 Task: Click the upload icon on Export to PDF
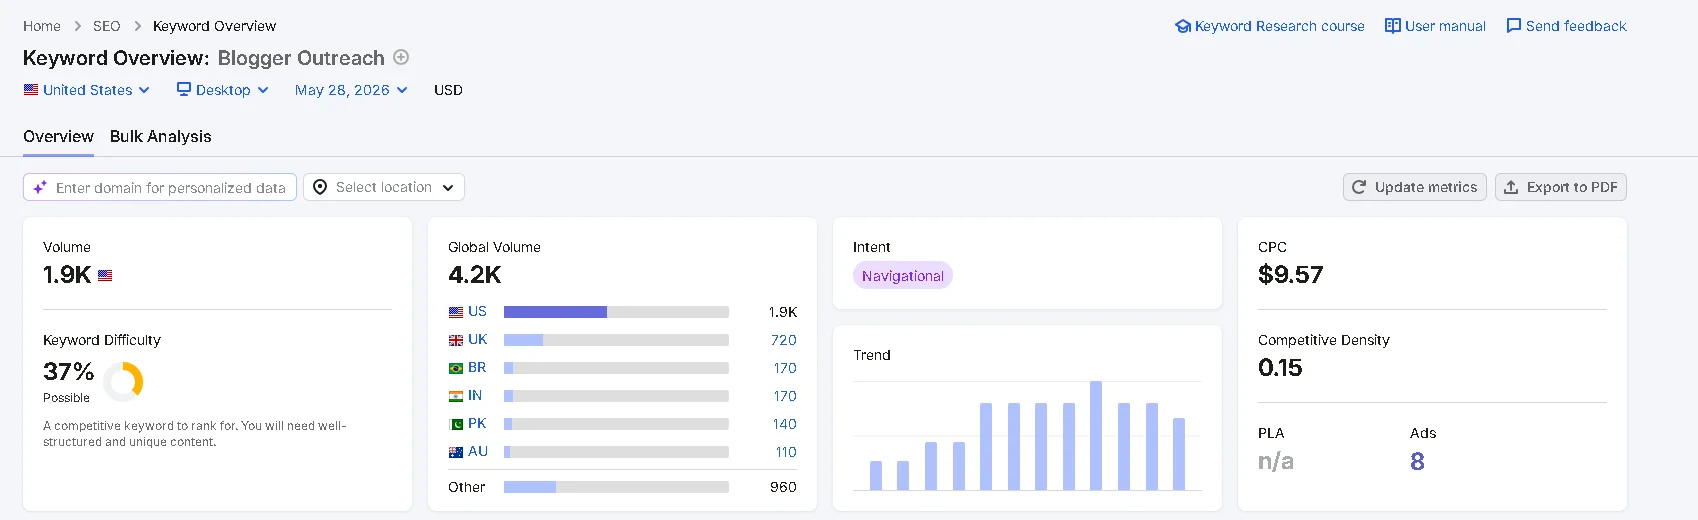(x=1511, y=187)
